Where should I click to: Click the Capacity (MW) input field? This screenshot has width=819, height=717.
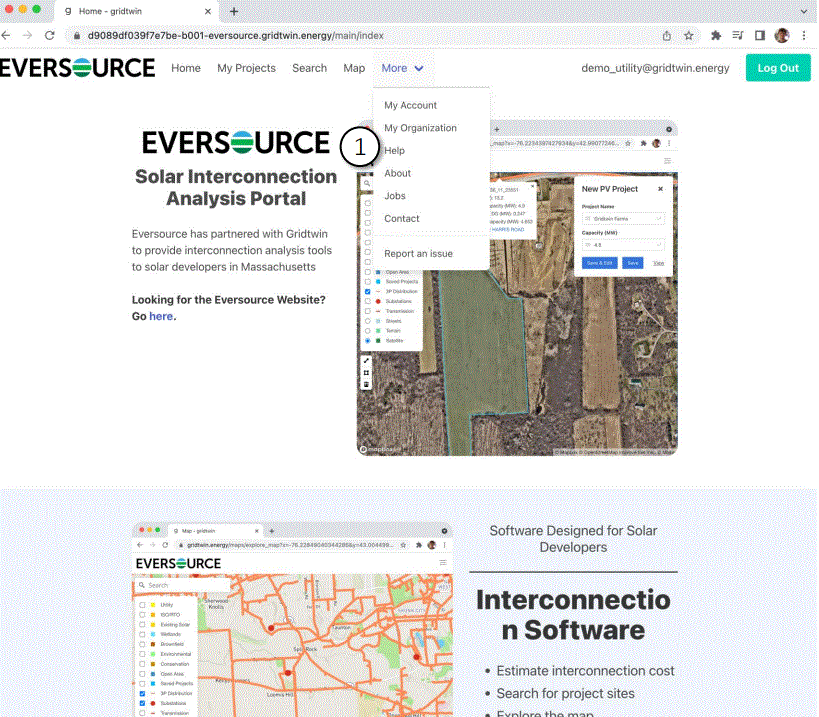pyautogui.click(x=623, y=245)
